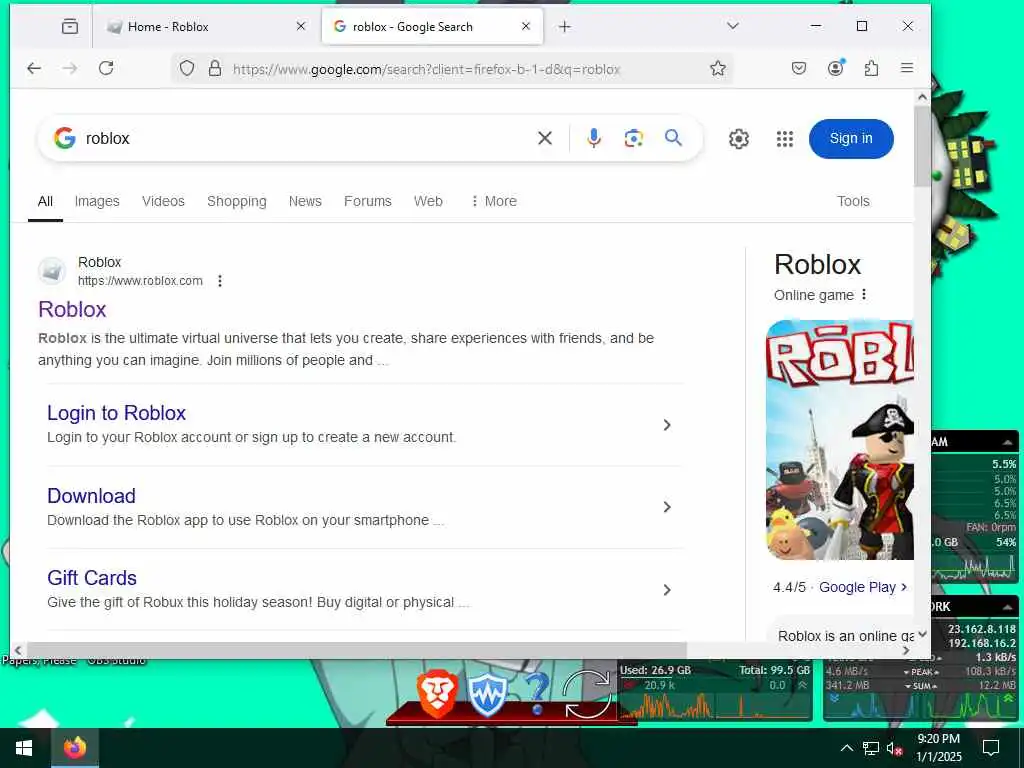Open the list all tabs dropdown arrow

point(733,26)
